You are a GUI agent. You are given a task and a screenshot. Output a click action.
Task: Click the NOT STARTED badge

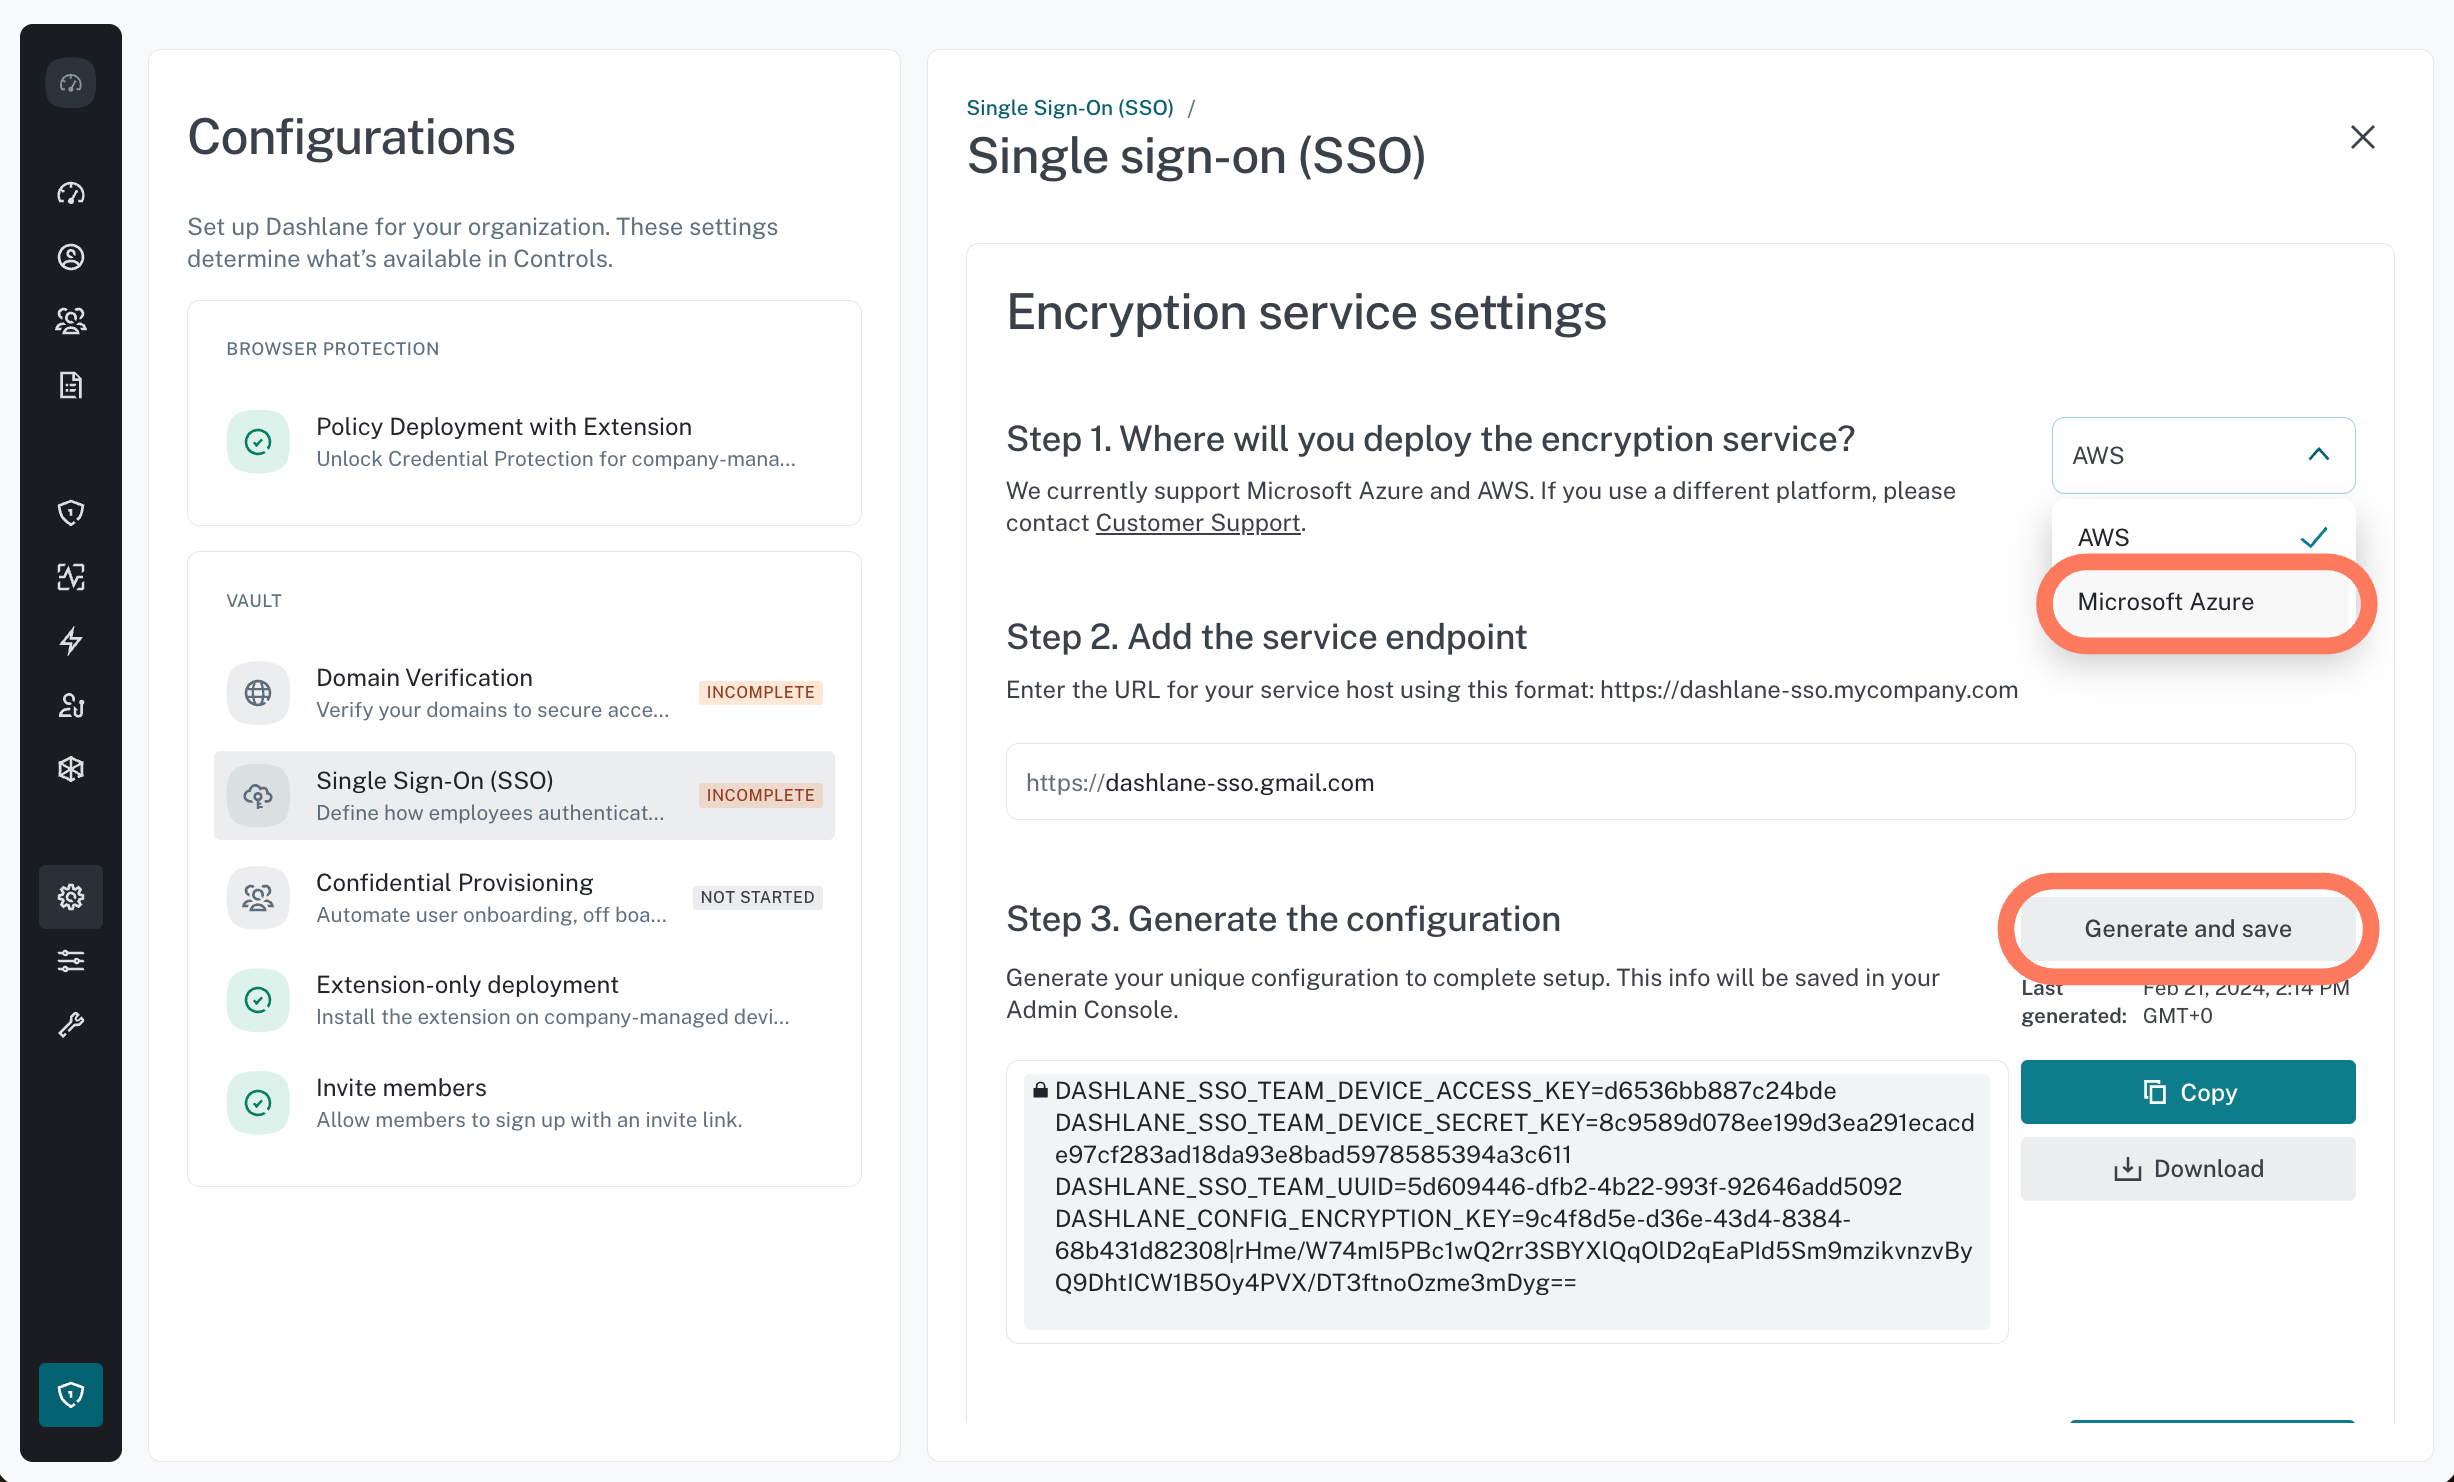[x=757, y=897]
